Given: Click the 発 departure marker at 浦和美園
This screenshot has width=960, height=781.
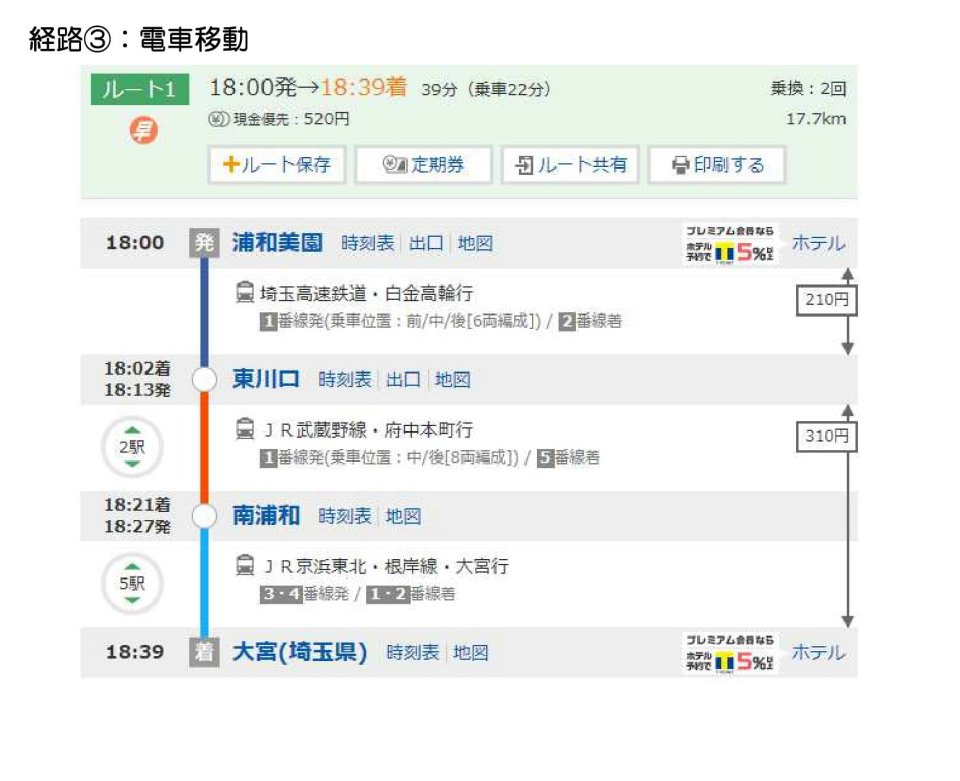Looking at the screenshot, I should point(203,243).
